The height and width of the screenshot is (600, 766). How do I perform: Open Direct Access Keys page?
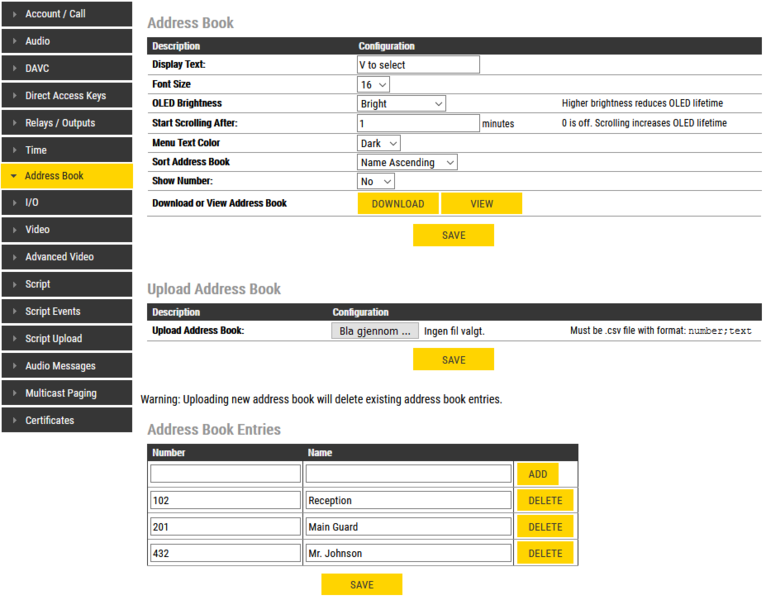tap(67, 95)
